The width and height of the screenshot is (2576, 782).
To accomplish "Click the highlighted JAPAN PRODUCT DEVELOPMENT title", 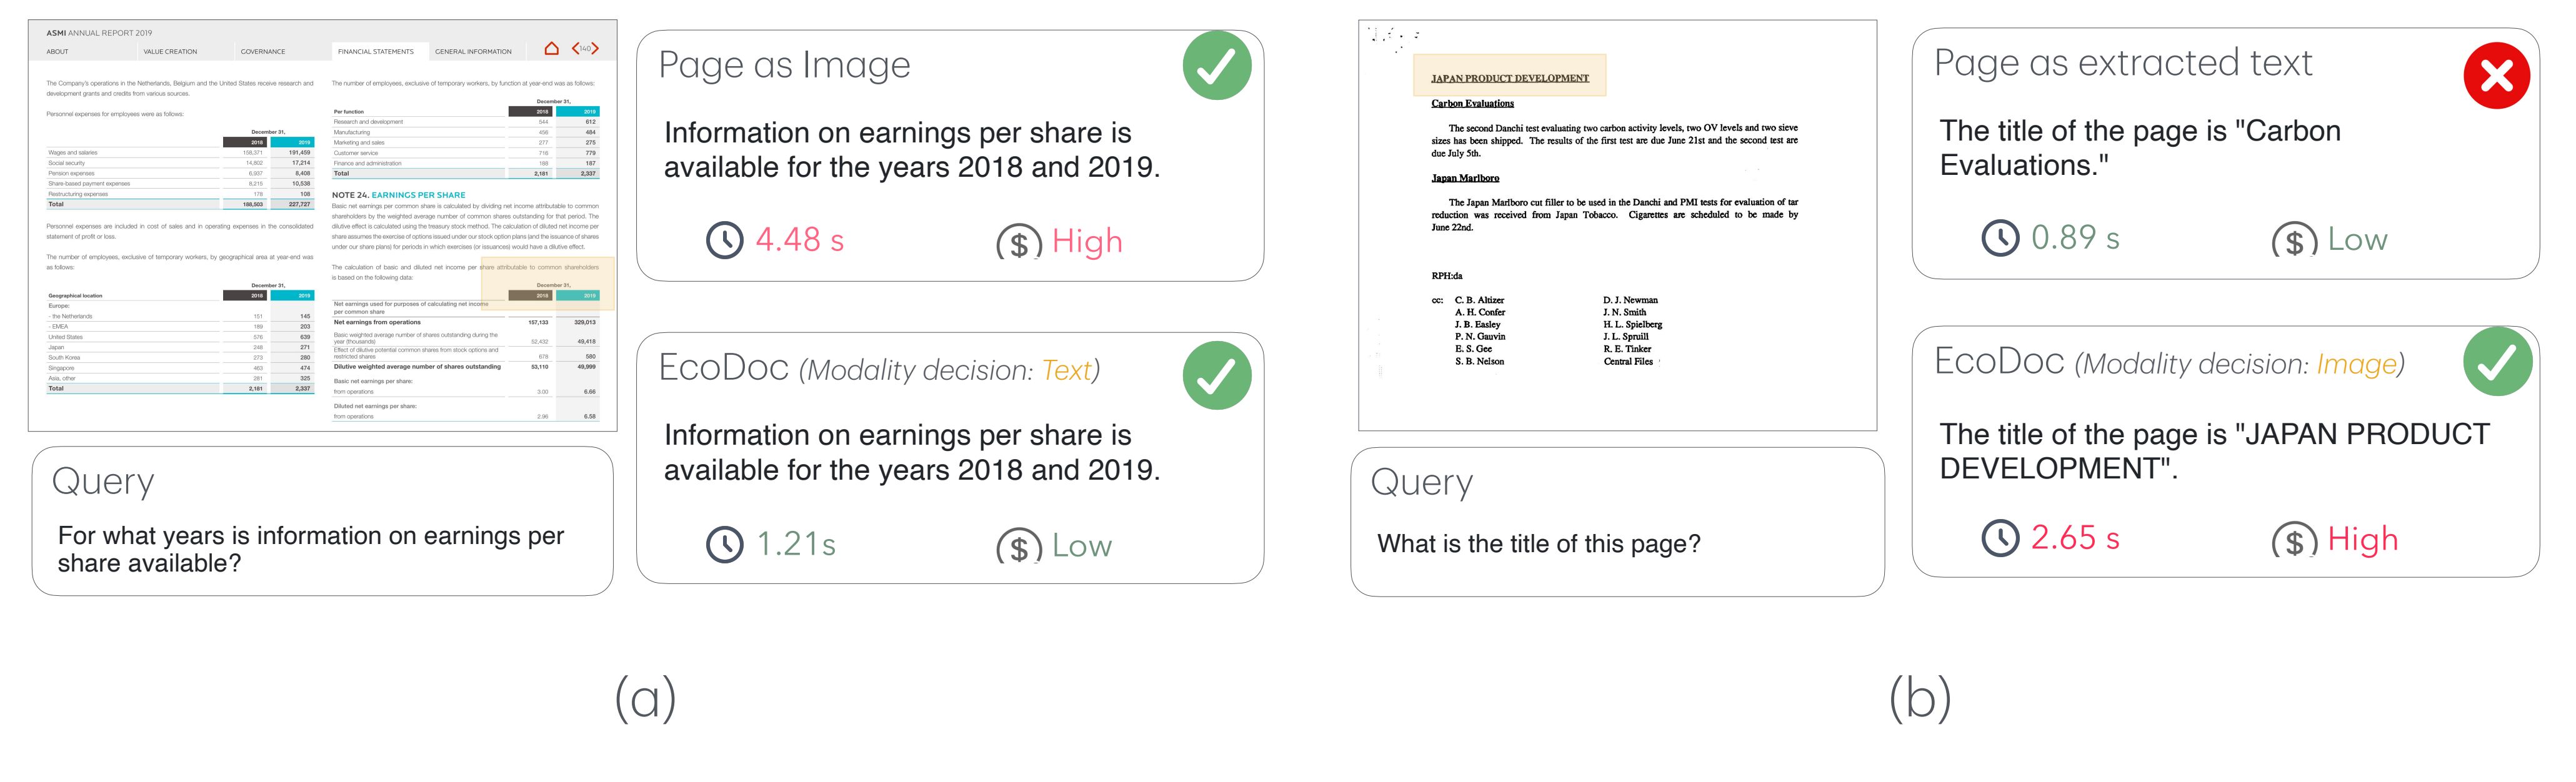I will (1509, 77).
